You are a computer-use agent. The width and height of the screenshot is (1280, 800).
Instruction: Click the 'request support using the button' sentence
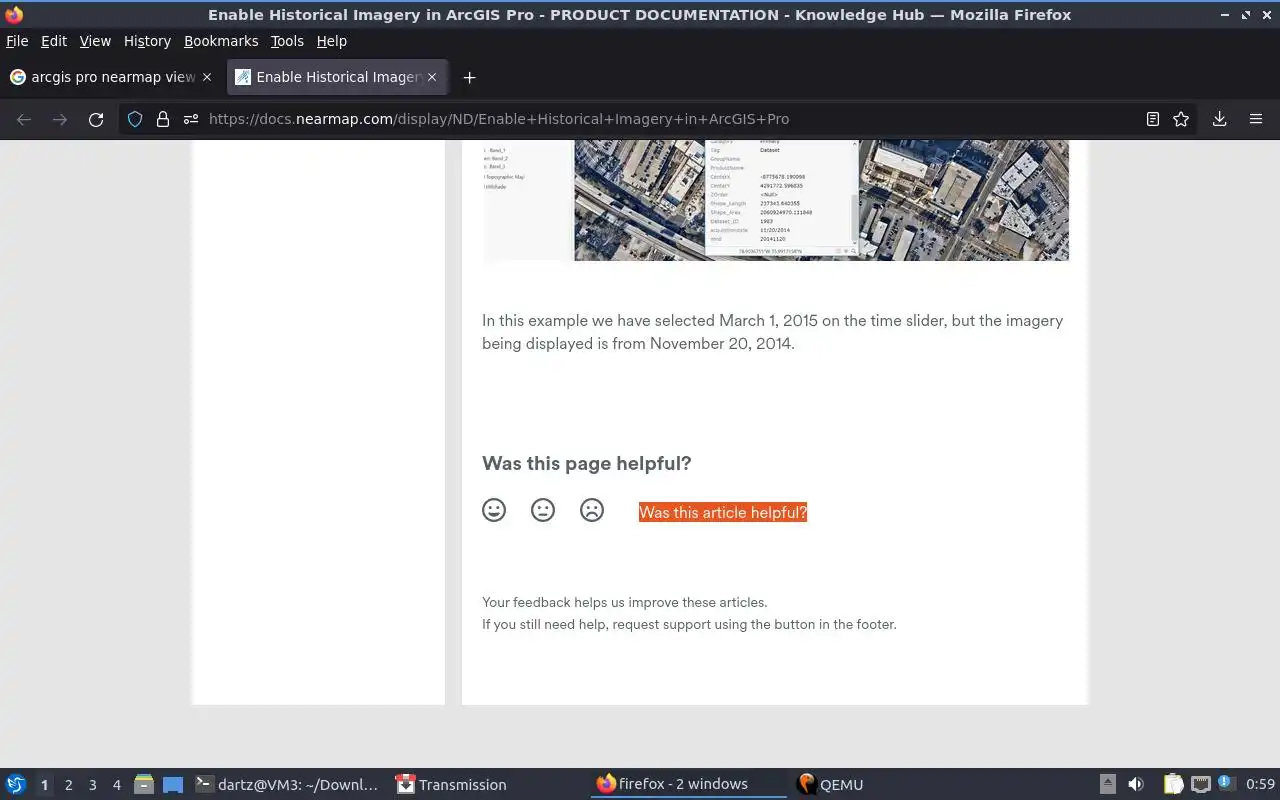click(689, 624)
